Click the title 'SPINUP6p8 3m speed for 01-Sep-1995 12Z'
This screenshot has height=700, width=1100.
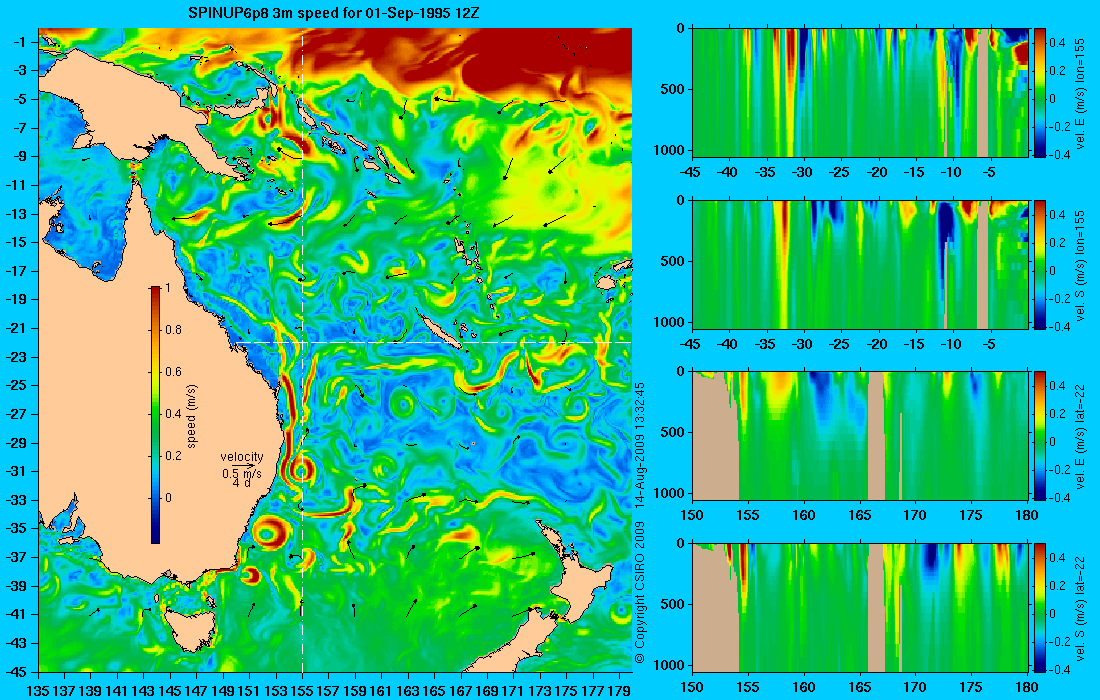coord(334,13)
